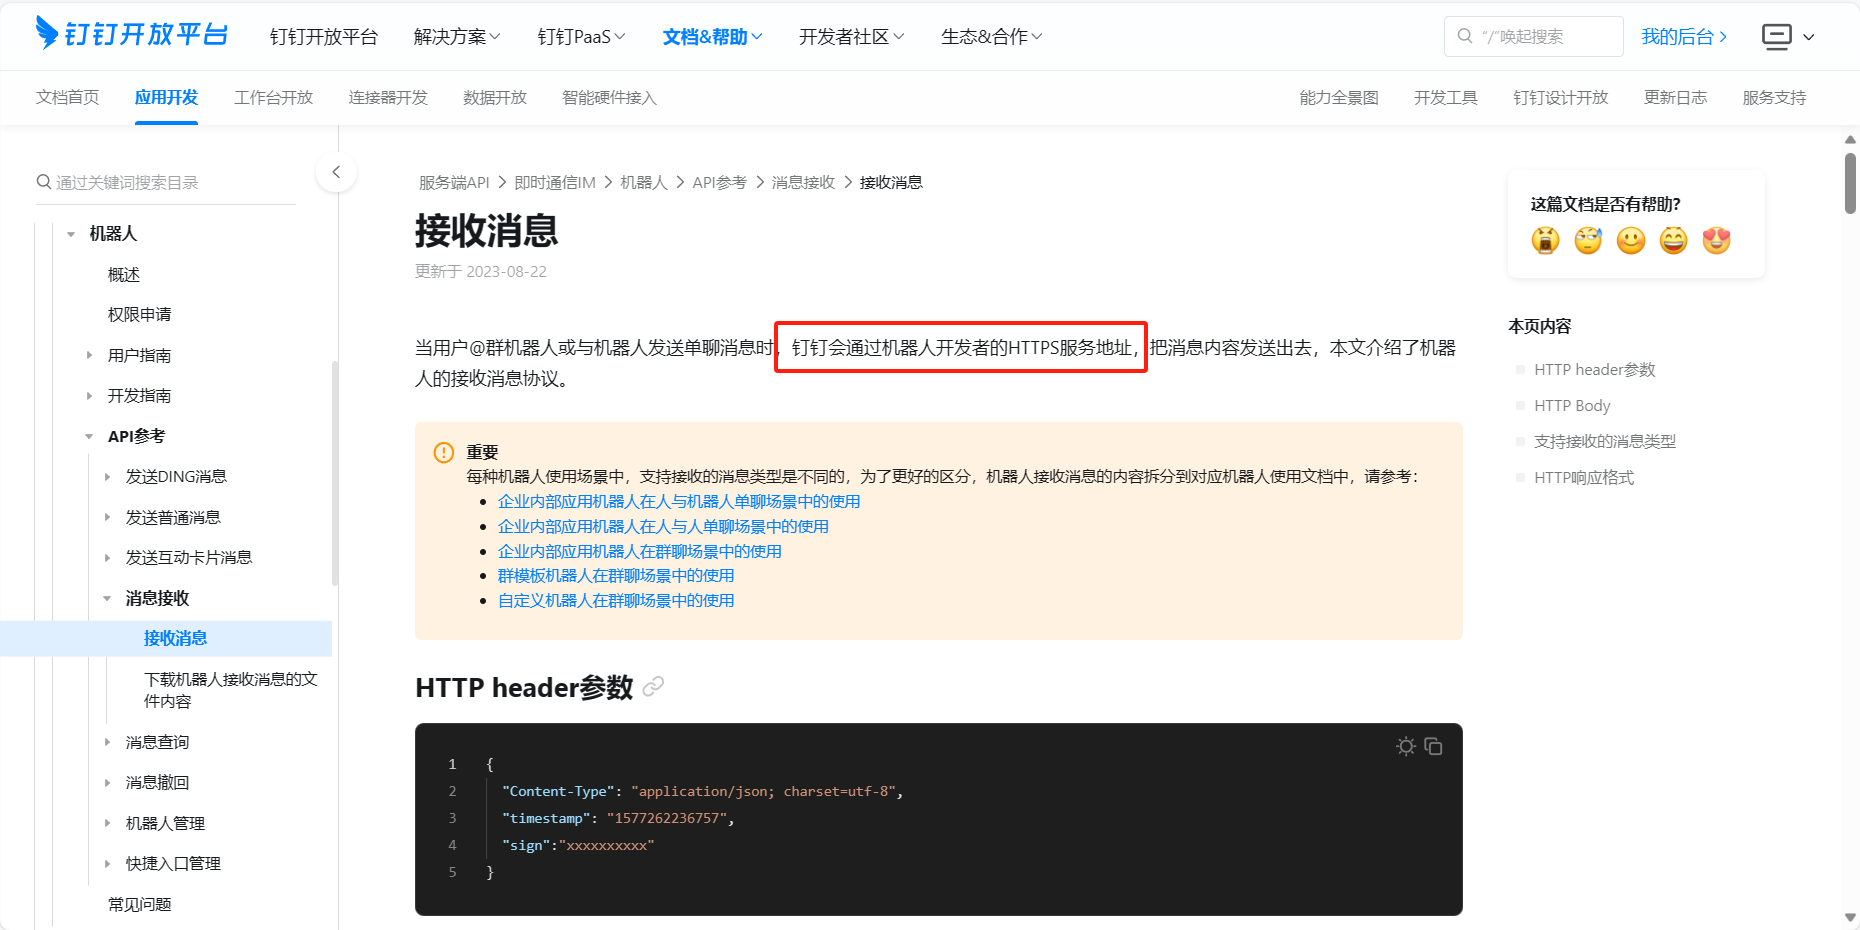Collapse the sidebar with the arrow button
The image size is (1860, 930).
tap(336, 172)
